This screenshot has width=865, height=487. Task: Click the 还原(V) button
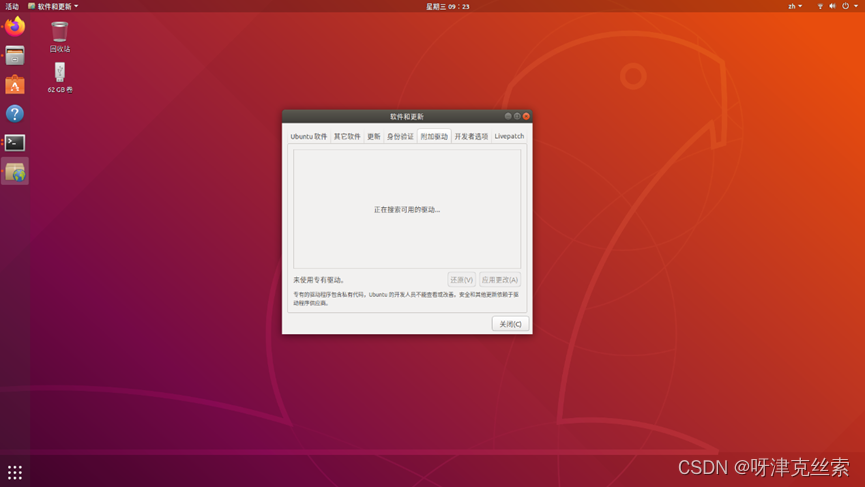tap(461, 280)
